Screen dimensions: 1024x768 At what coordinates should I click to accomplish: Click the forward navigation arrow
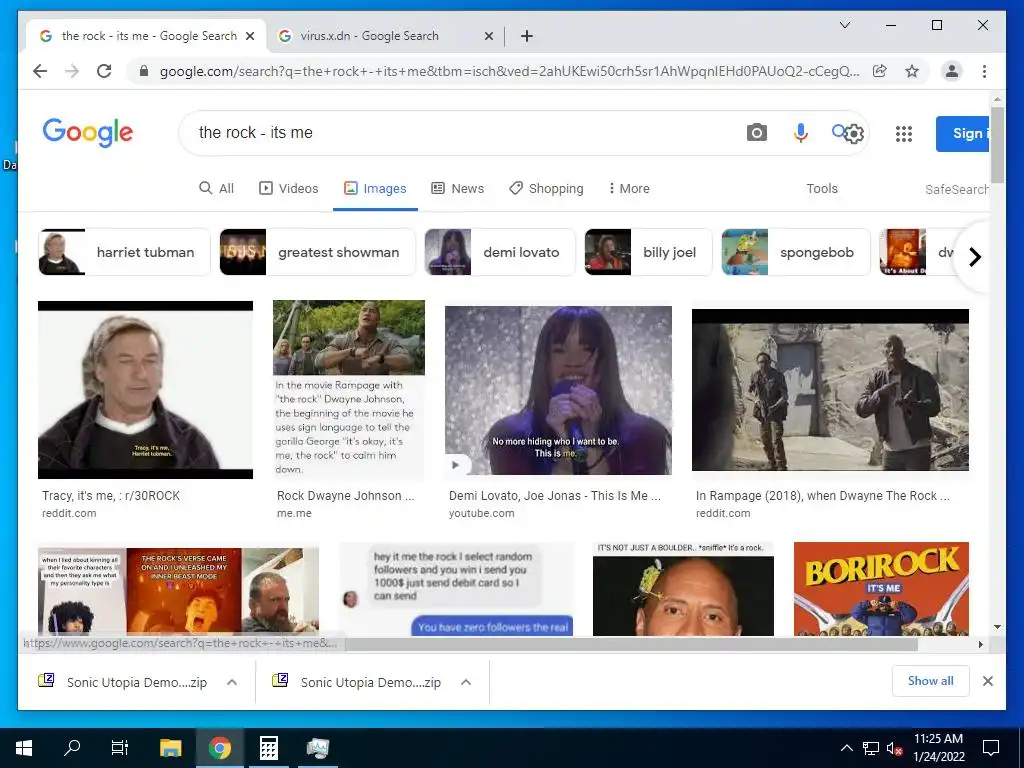pyautogui.click(x=72, y=71)
